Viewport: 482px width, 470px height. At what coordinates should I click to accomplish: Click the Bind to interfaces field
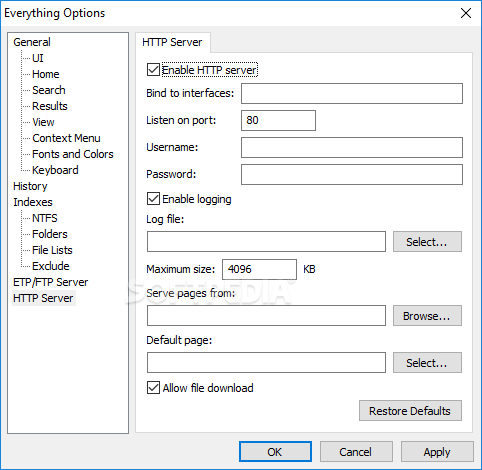pyautogui.click(x=352, y=93)
